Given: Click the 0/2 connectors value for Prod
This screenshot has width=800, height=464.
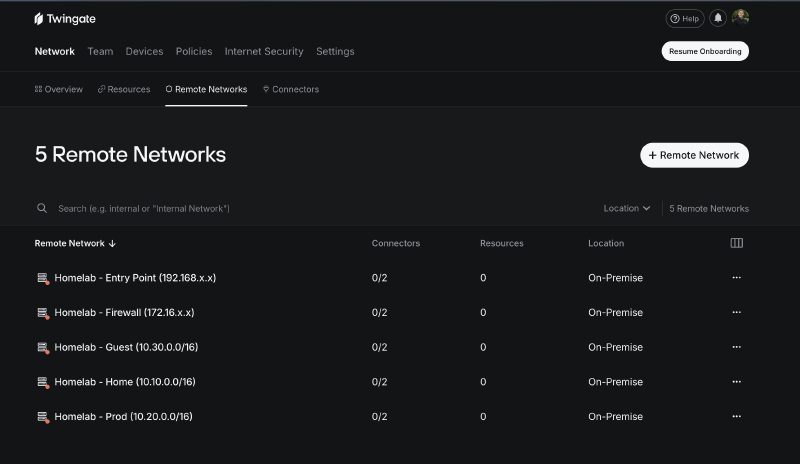Looking at the screenshot, I should click(x=380, y=417).
